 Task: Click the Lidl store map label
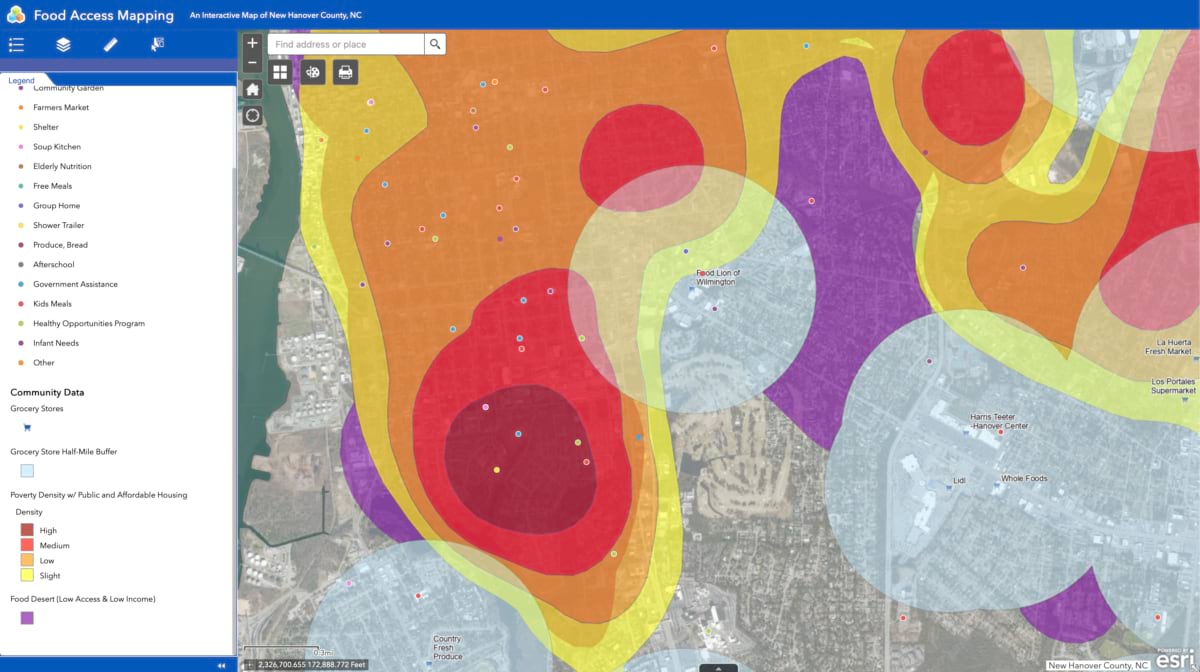coord(960,481)
